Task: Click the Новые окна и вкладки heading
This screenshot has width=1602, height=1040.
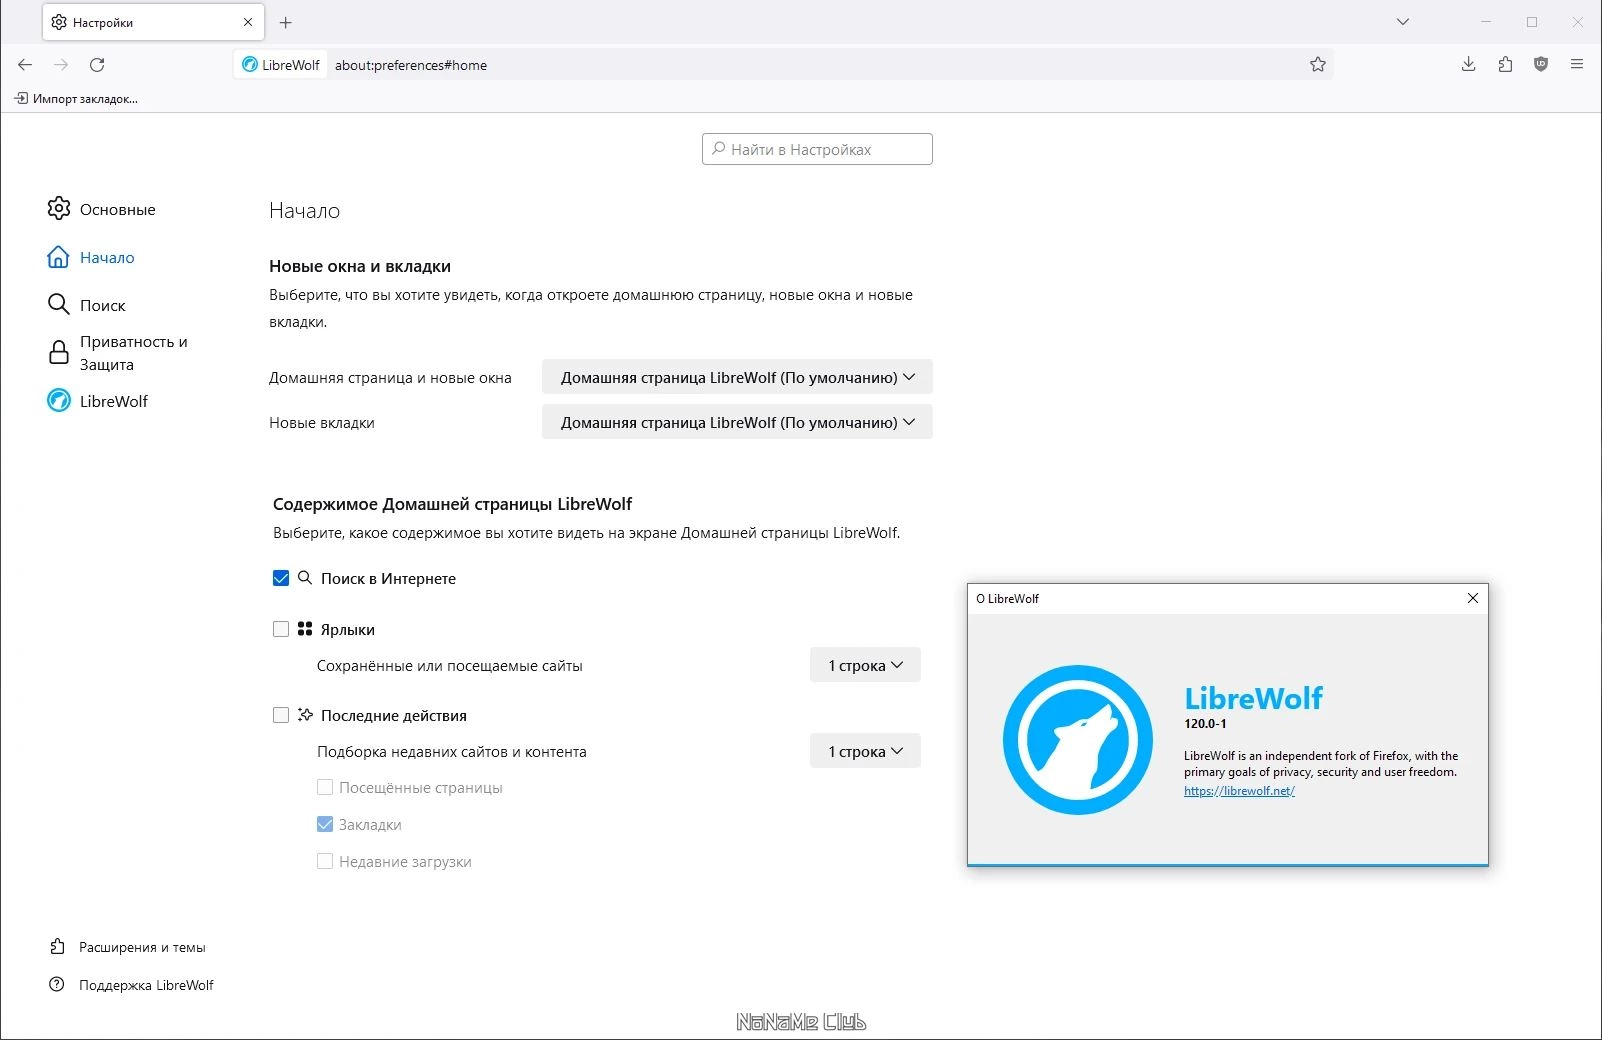Action: 360,266
